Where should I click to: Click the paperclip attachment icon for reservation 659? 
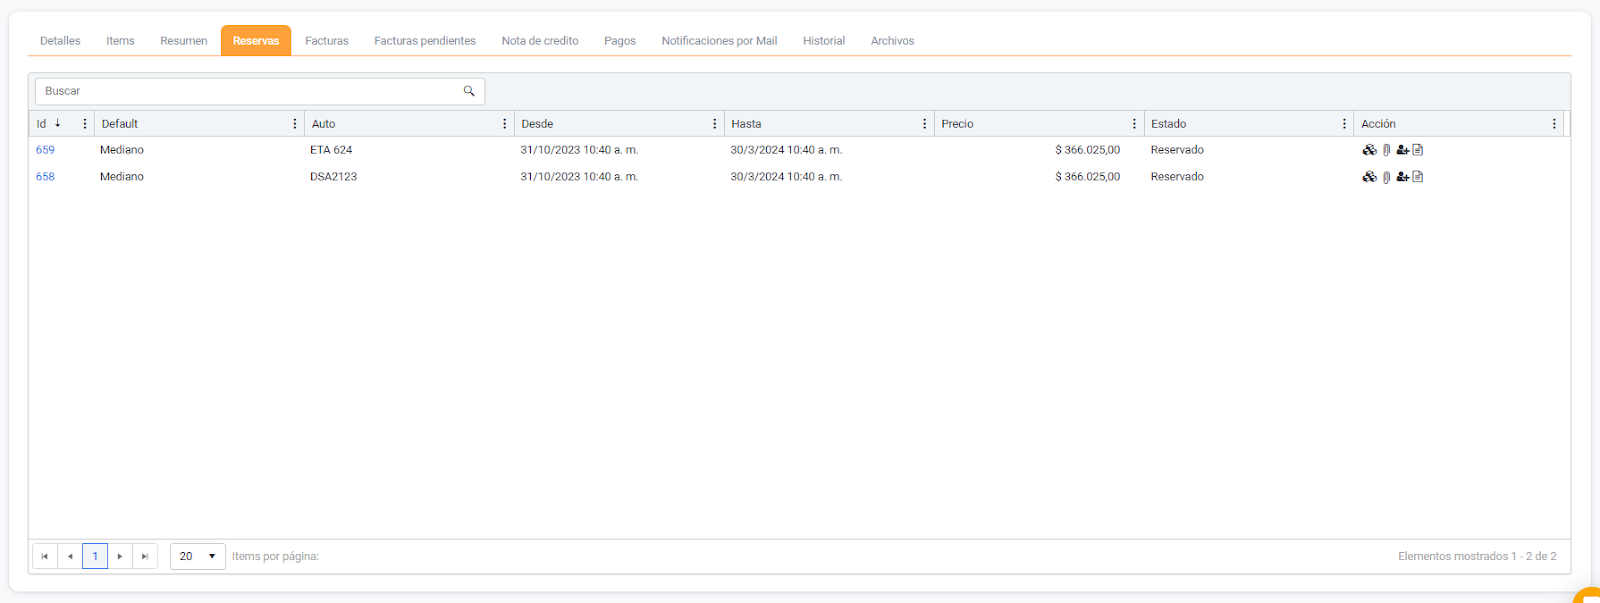pyautogui.click(x=1386, y=150)
